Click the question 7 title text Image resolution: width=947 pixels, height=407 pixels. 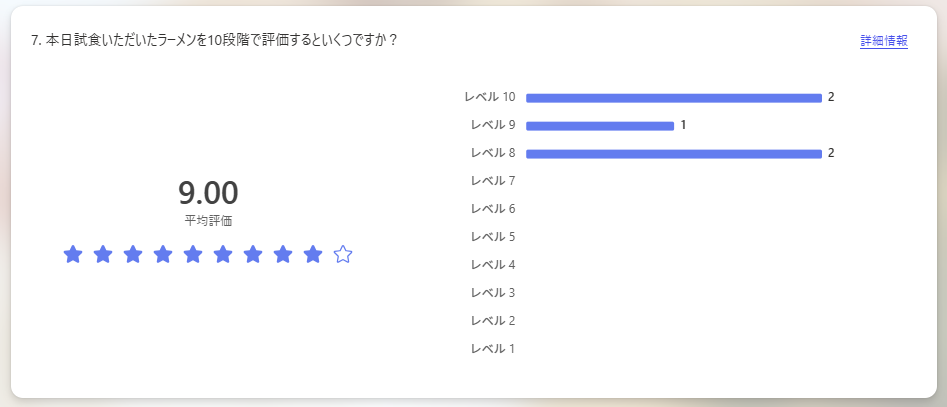coord(214,41)
